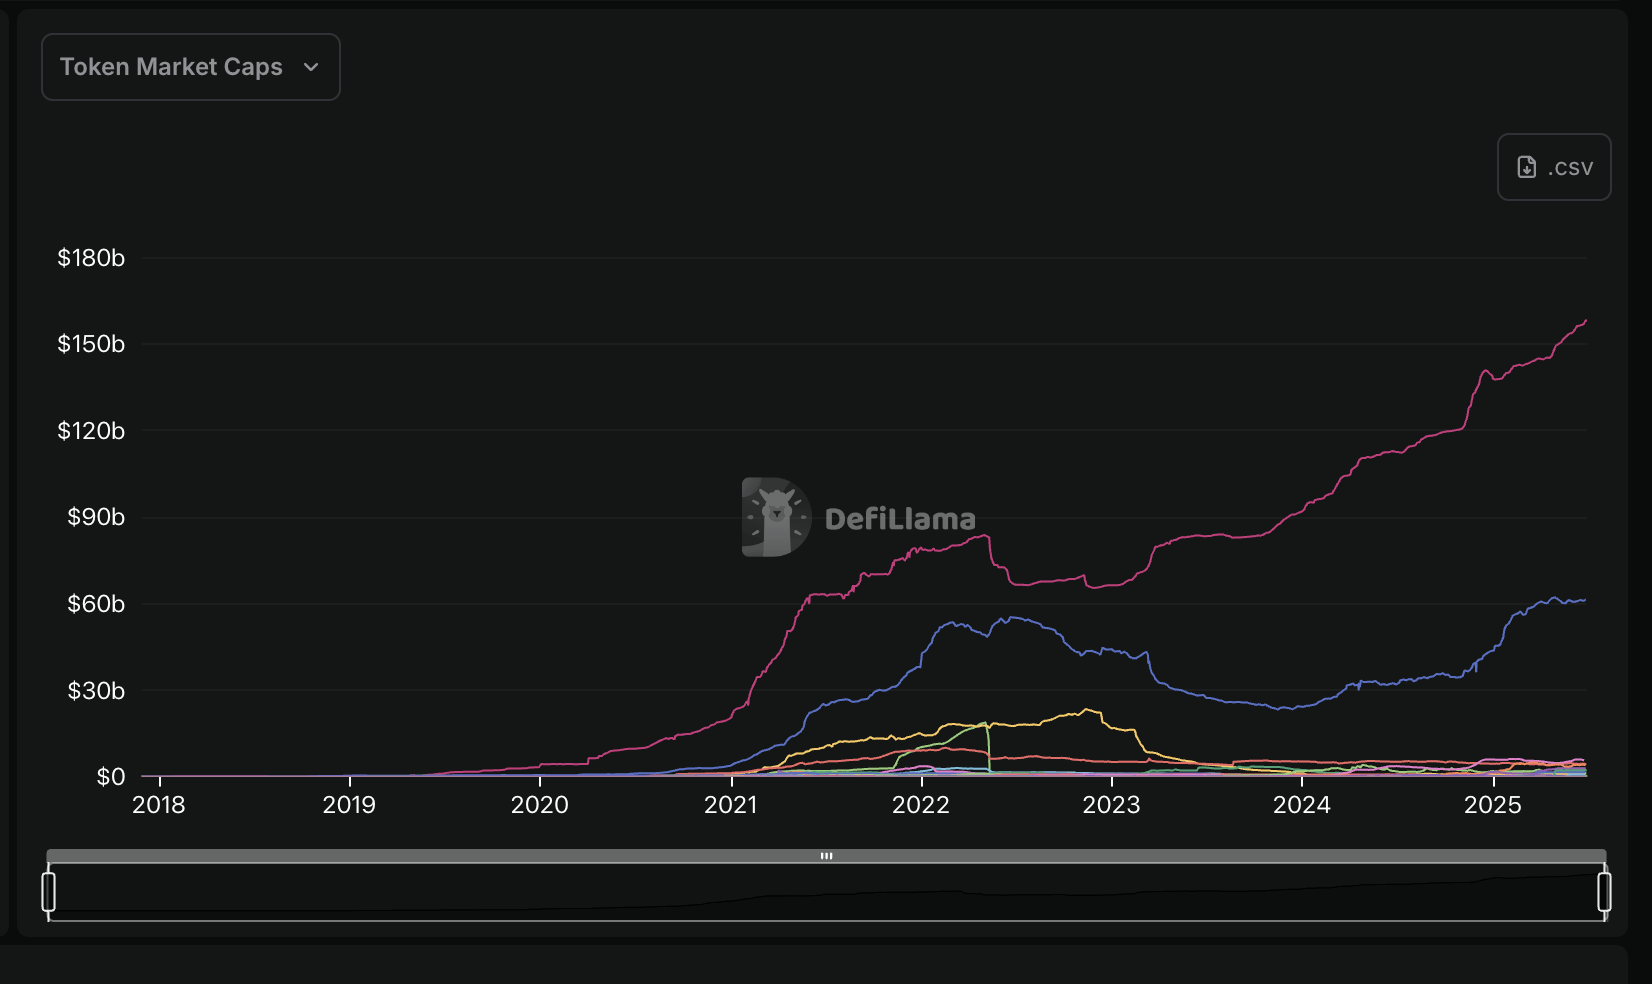Click the right handle of the time range slider
The image size is (1652, 984).
pyautogui.click(x=1604, y=891)
